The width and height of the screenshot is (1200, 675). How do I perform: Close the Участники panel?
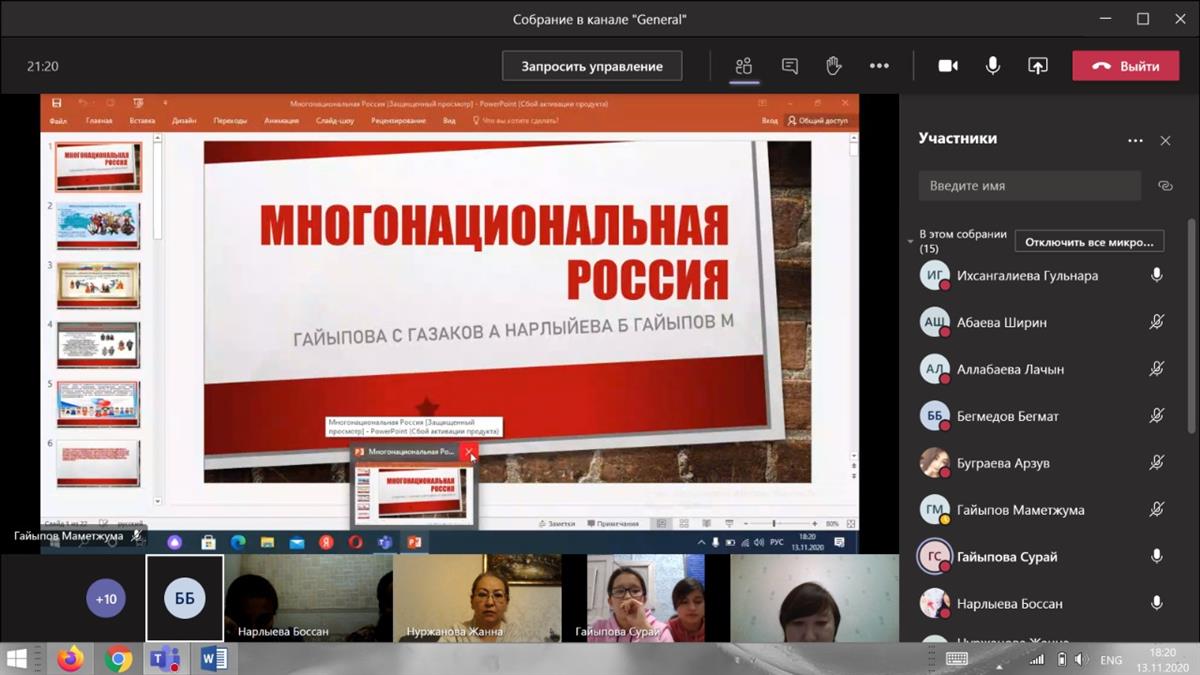(1165, 141)
